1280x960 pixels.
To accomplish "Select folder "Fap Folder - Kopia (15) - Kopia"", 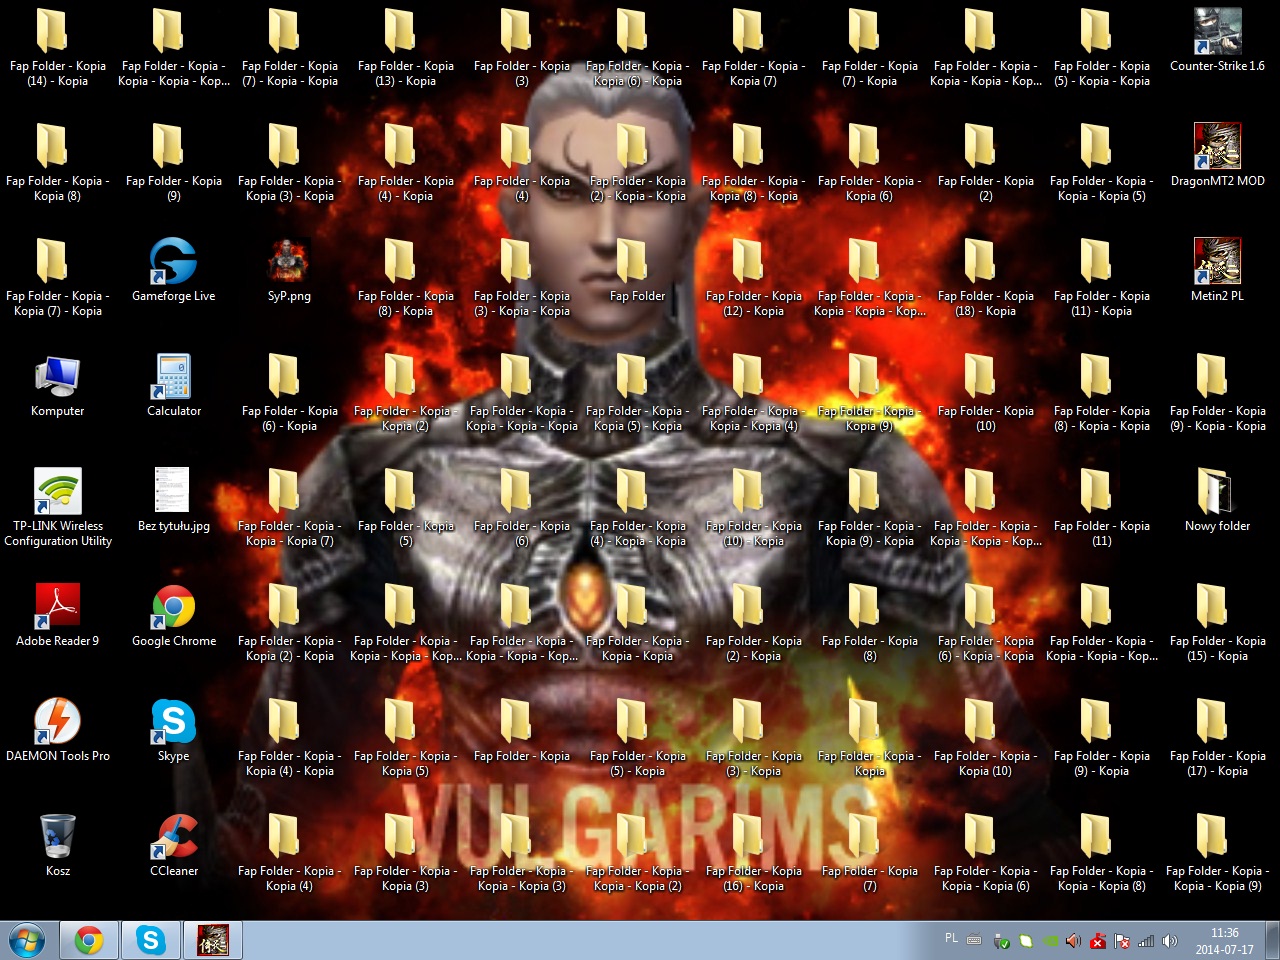I will [1217, 622].
